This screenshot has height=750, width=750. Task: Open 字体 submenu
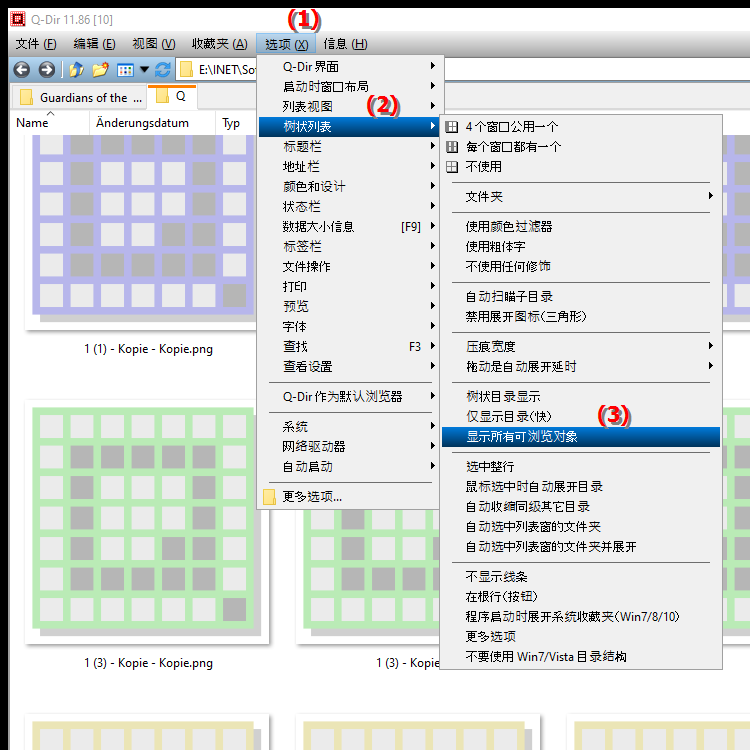click(349, 327)
